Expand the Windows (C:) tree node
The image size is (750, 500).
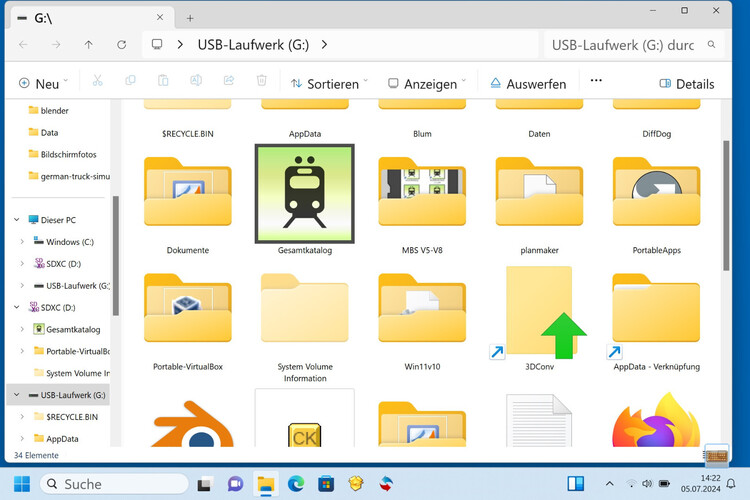23,242
